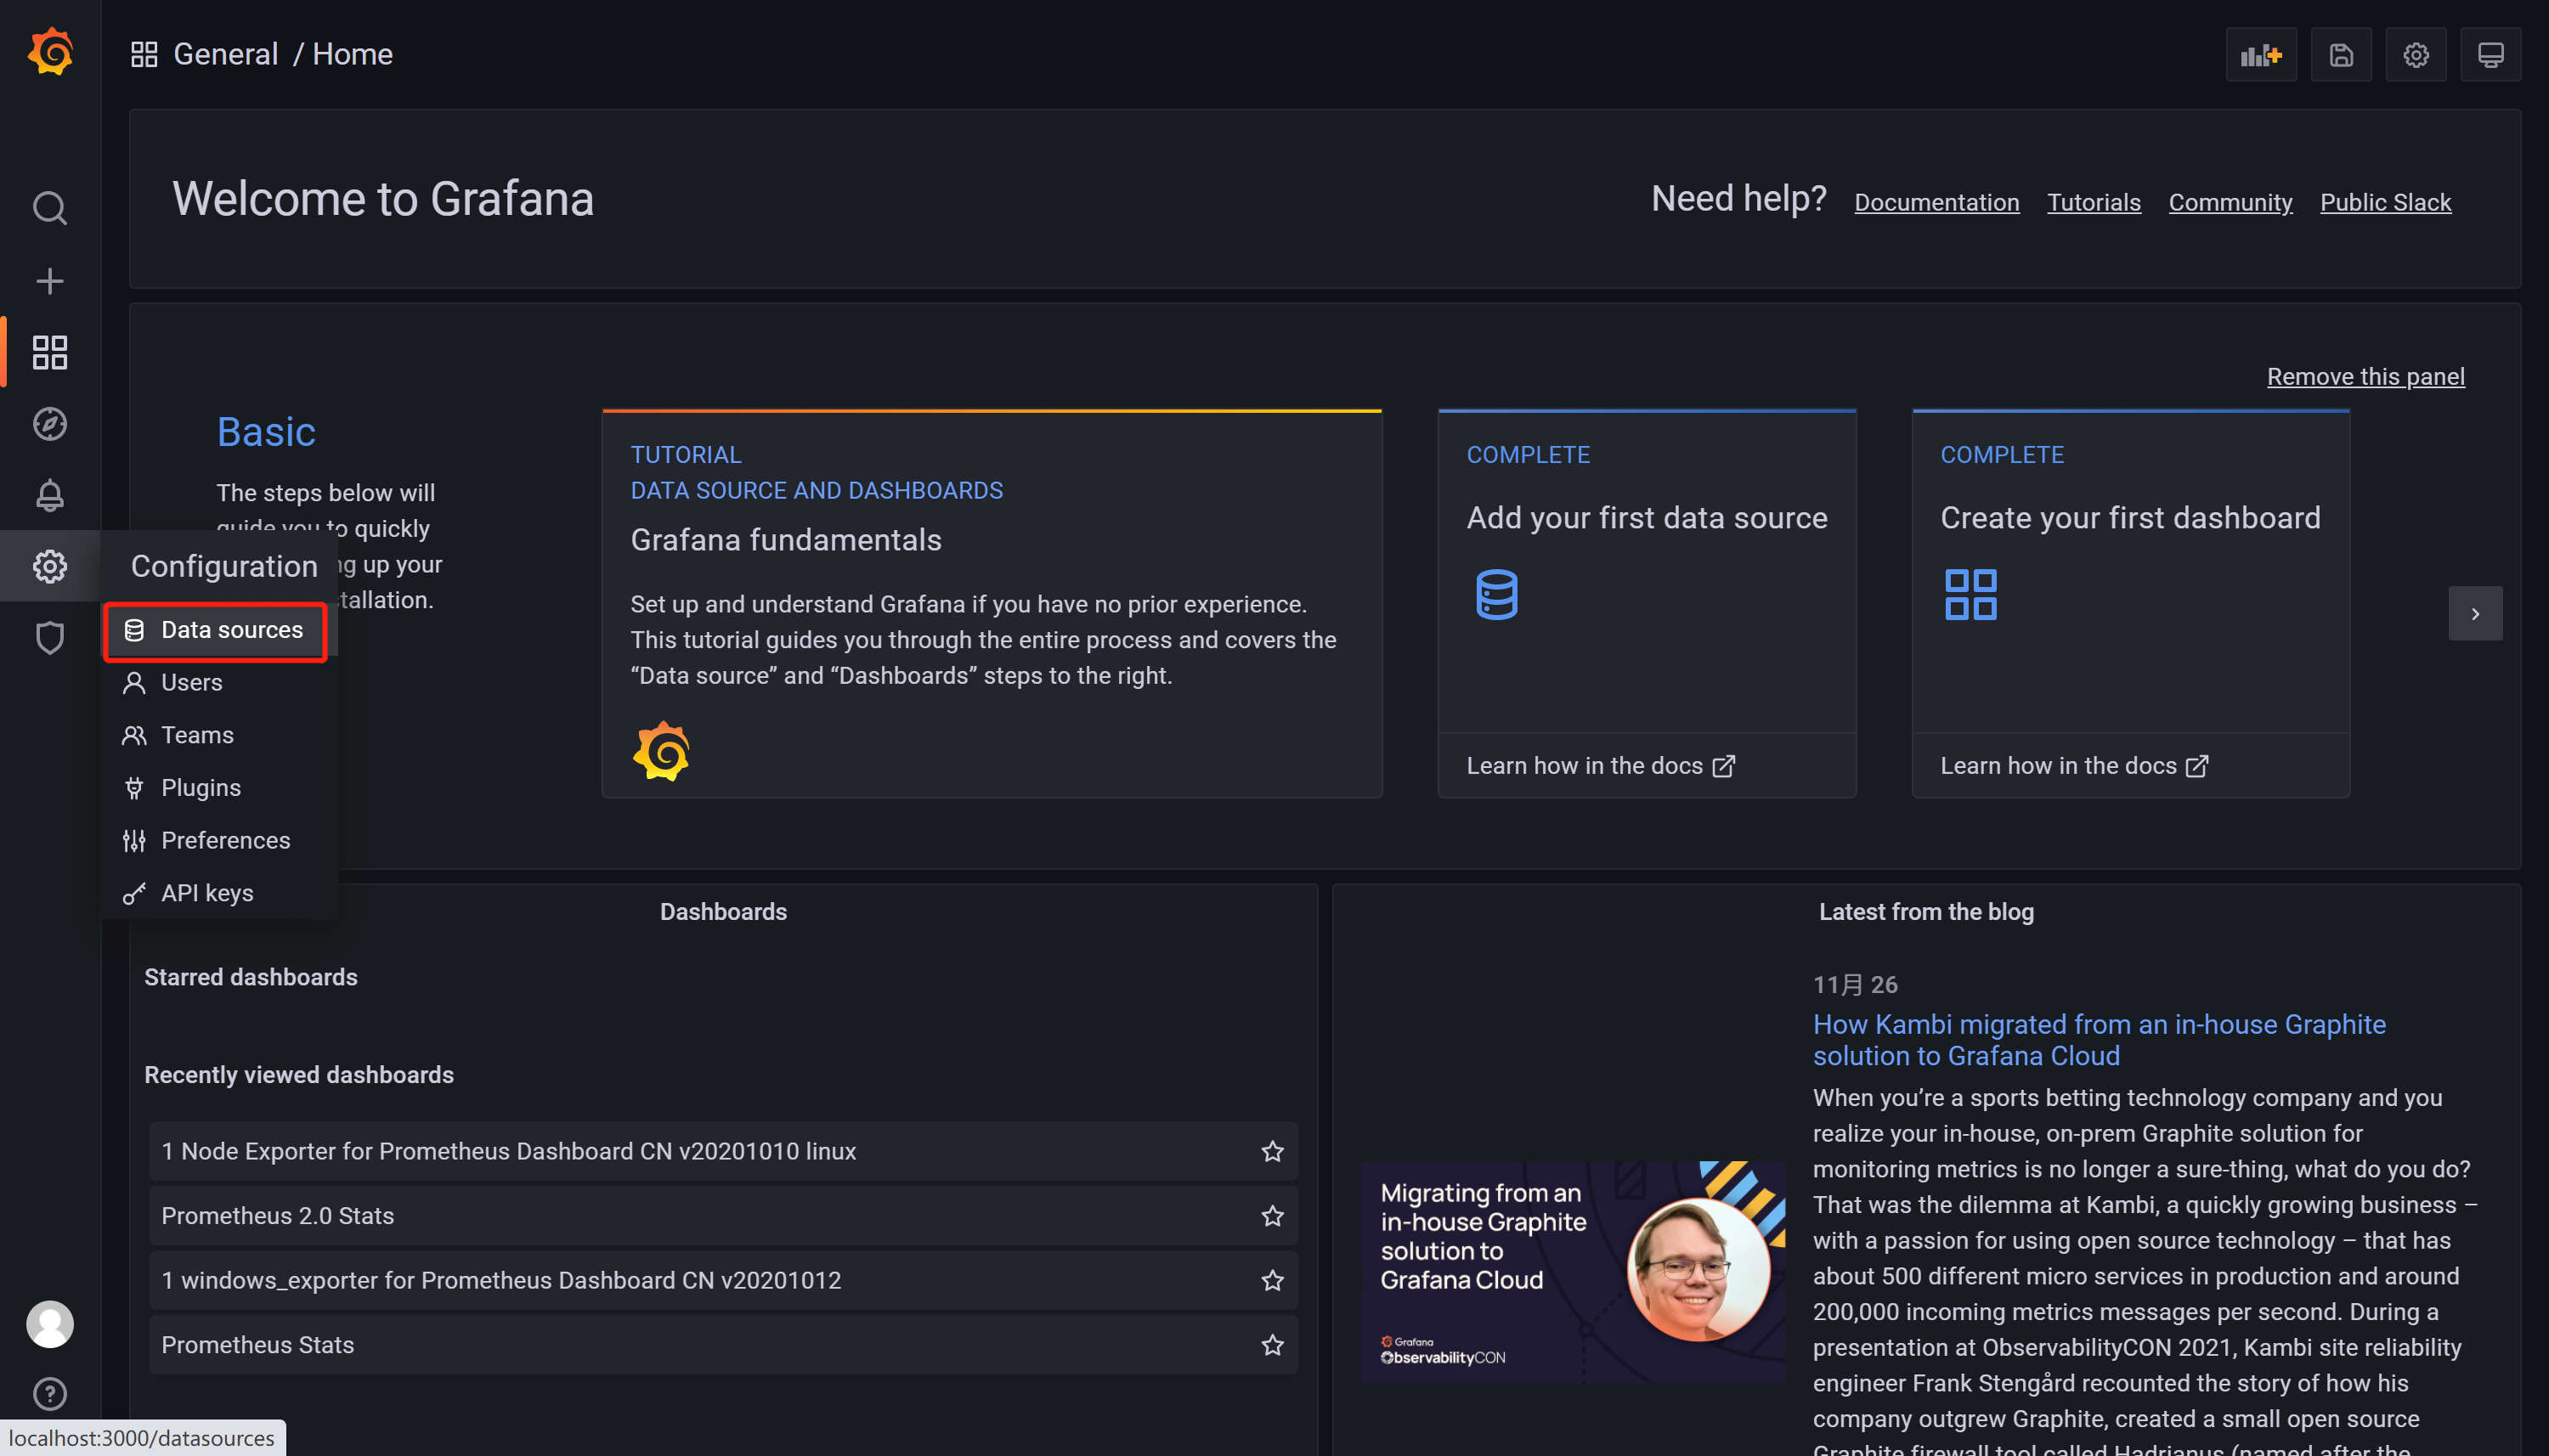
Task: Open the user profile avatar
Action: (x=50, y=1324)
